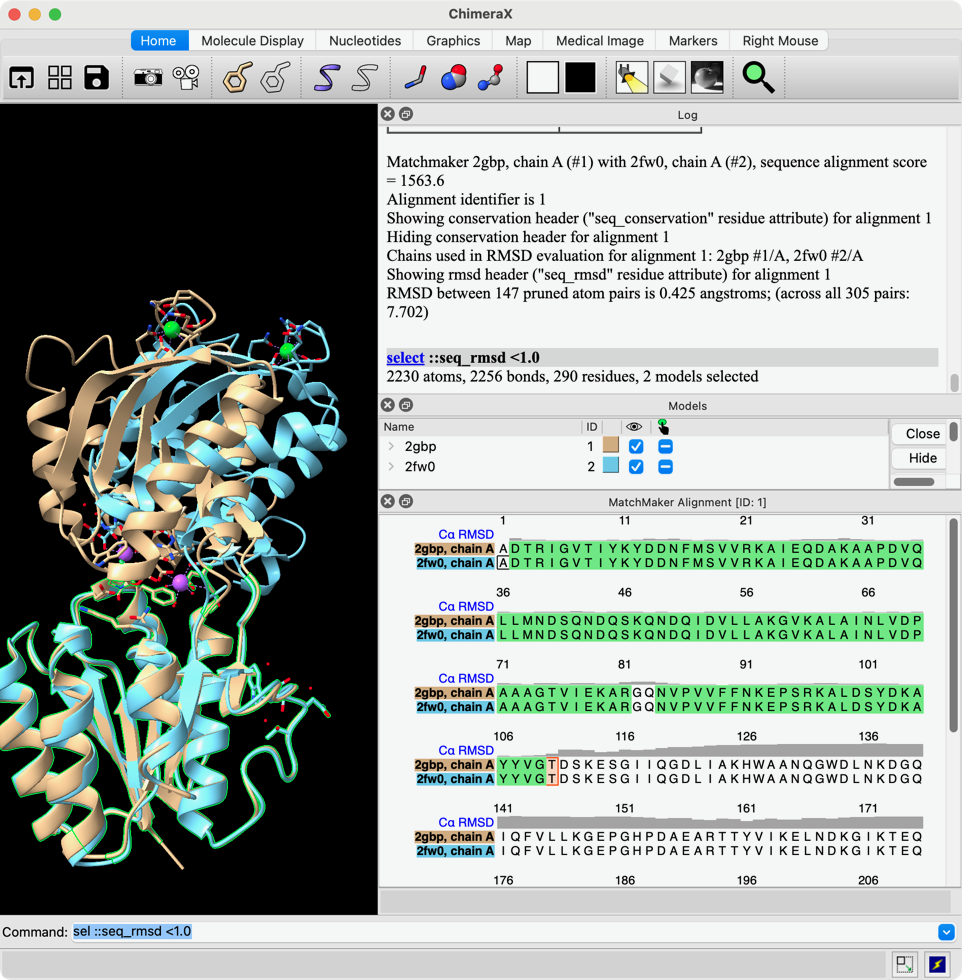Show atoms using the tan ring icon
This screenshot has height=980, width=962.
click(x=238, y=78)
